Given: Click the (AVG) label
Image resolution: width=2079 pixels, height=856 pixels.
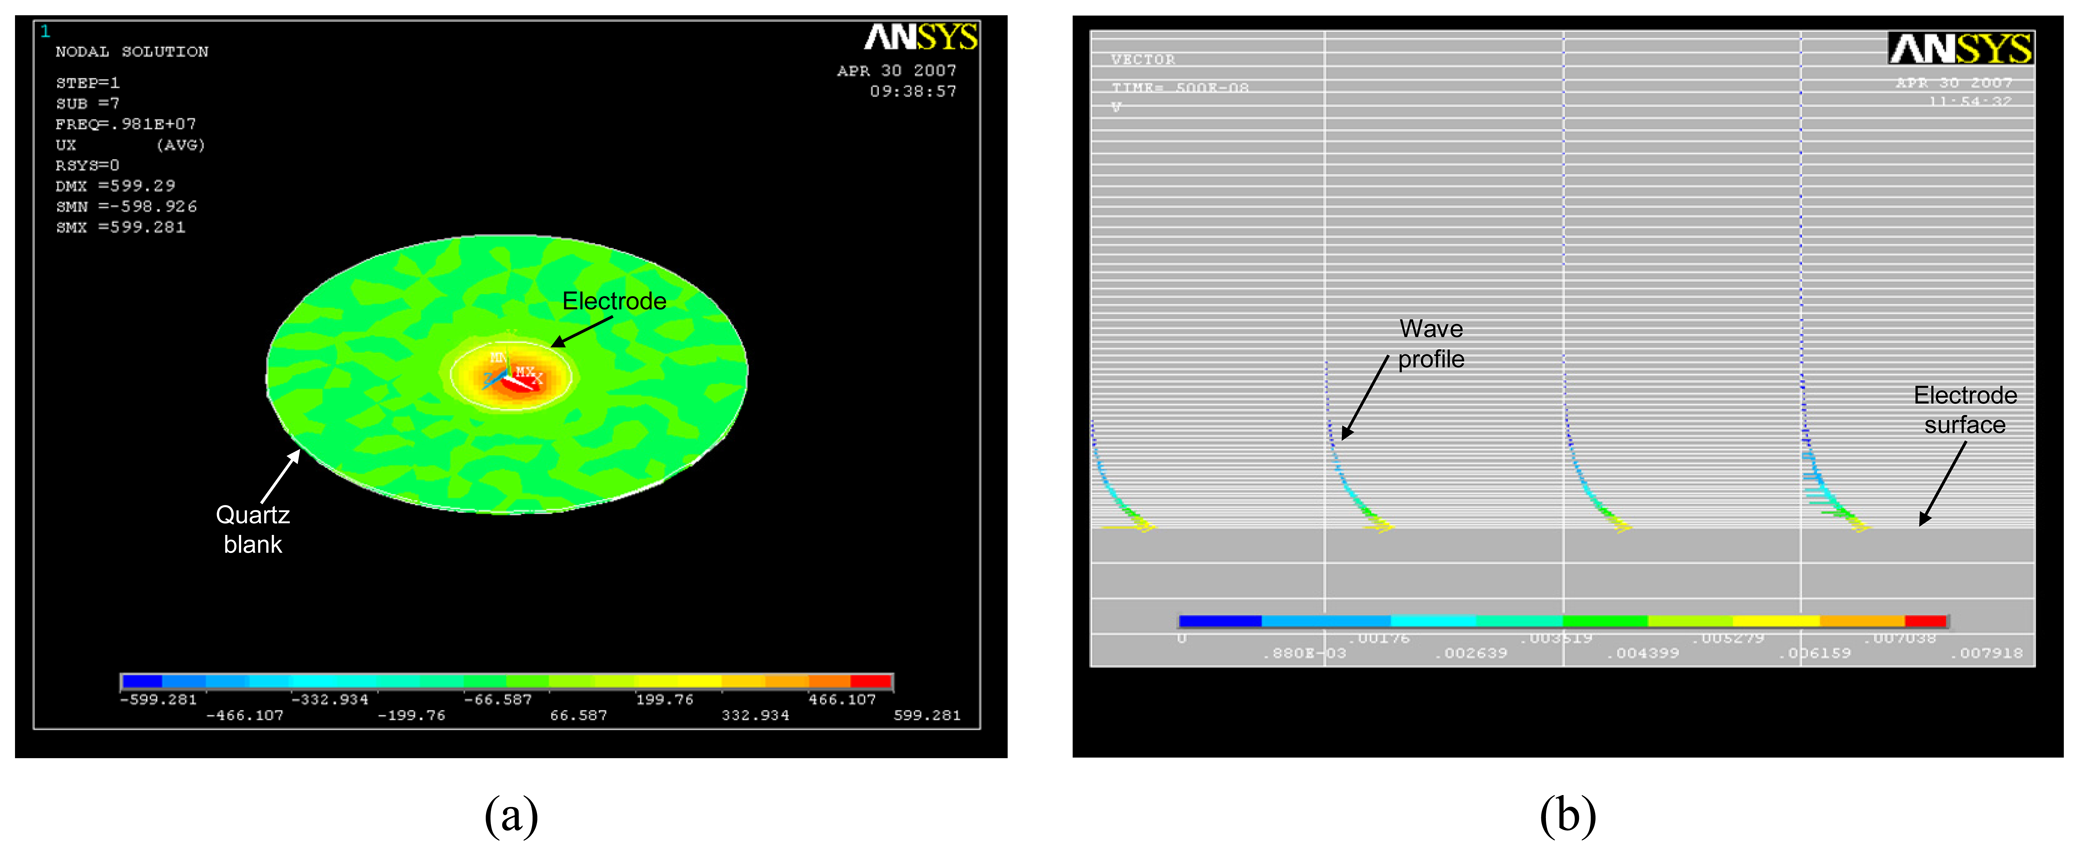Looking at the screenshot, I should pos(181,145).
